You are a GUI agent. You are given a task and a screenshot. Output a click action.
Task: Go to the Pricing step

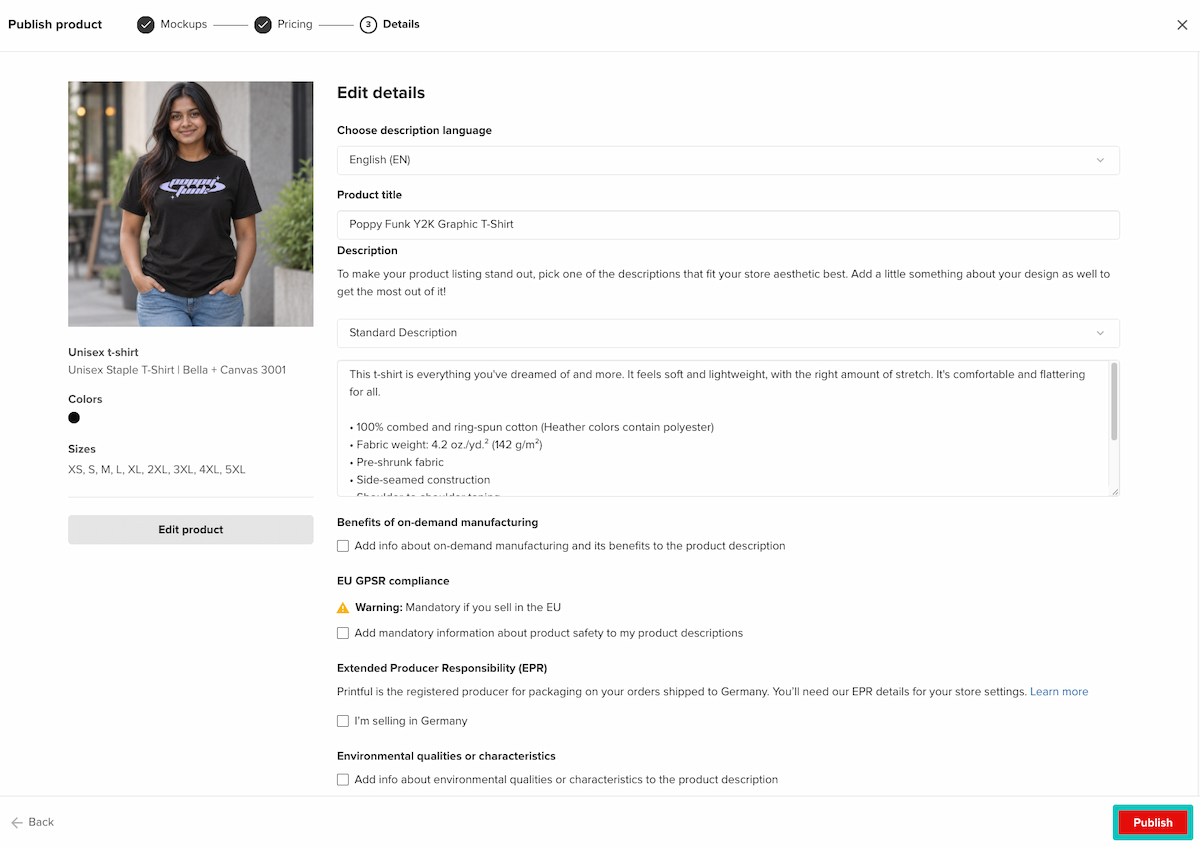tap(295, 24)
